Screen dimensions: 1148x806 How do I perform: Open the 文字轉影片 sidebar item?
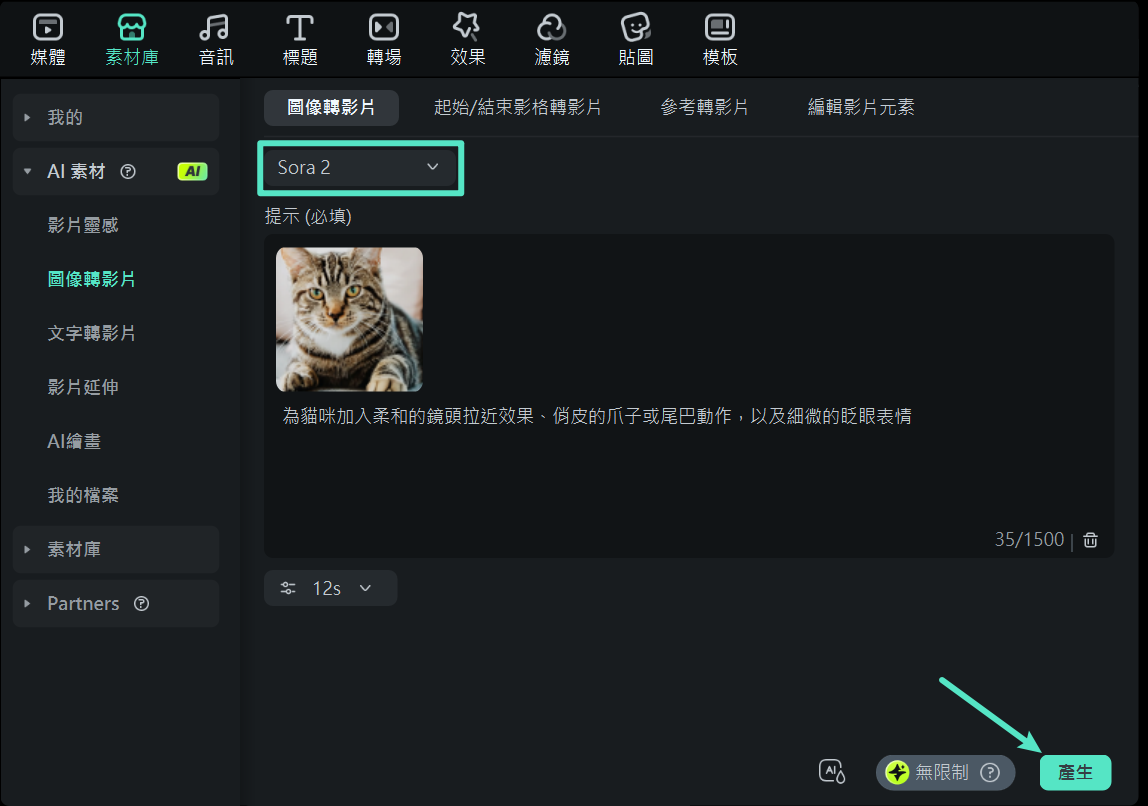click(93, 333)
